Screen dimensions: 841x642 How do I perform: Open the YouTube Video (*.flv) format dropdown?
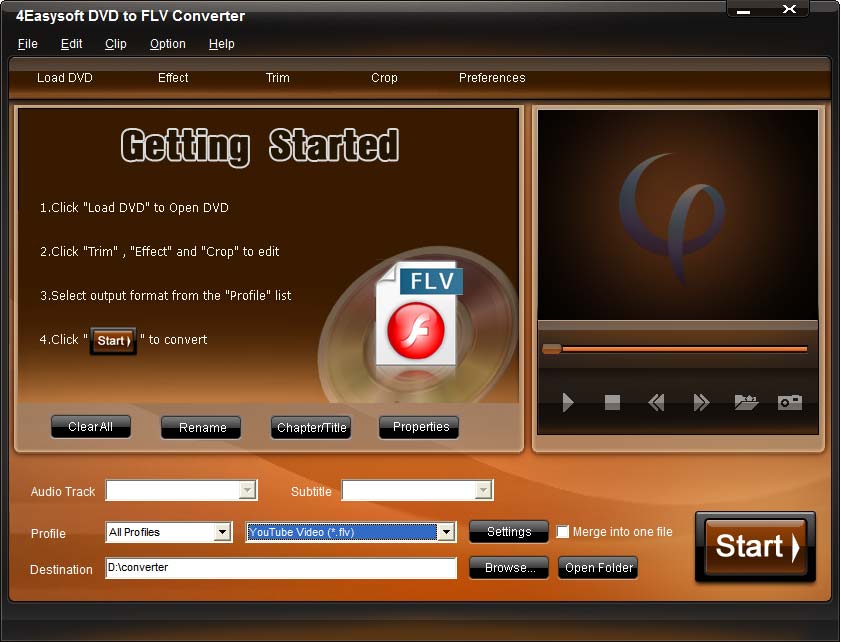pos(446,532)
